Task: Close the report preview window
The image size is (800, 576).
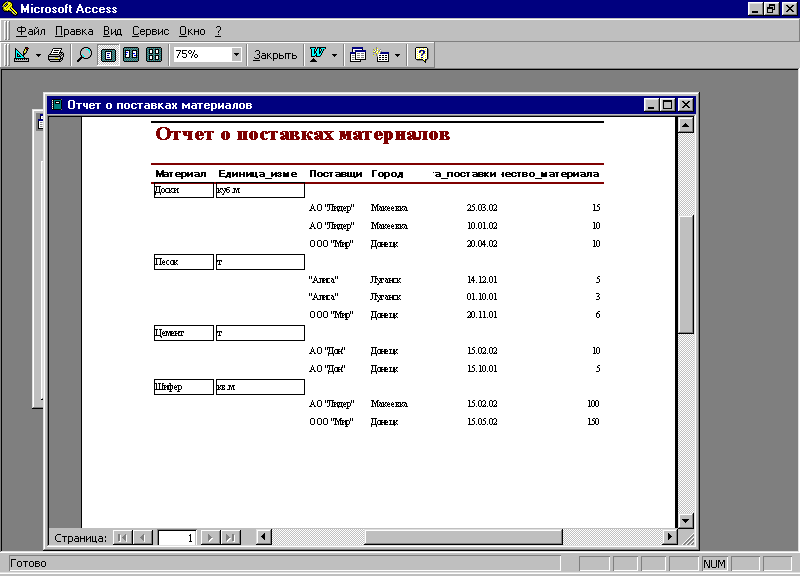Action: pyautogui.click(x=686, y=105)
